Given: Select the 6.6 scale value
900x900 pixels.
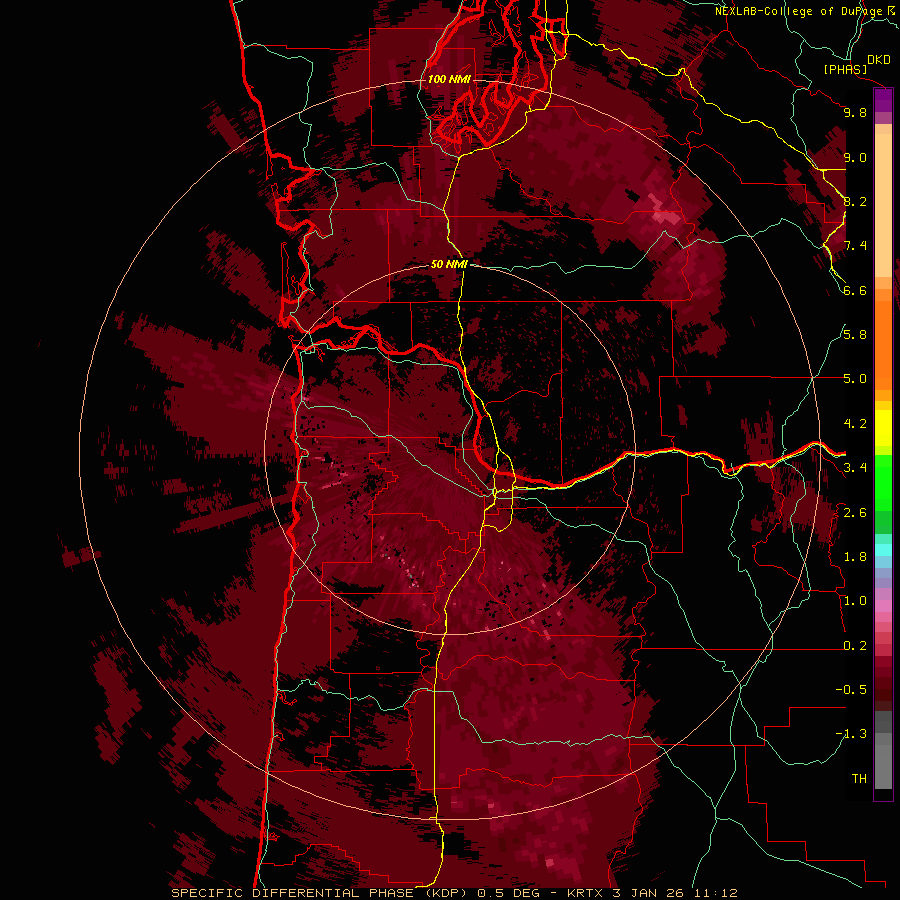Looking at the screenshot, I should coord(855,290).
